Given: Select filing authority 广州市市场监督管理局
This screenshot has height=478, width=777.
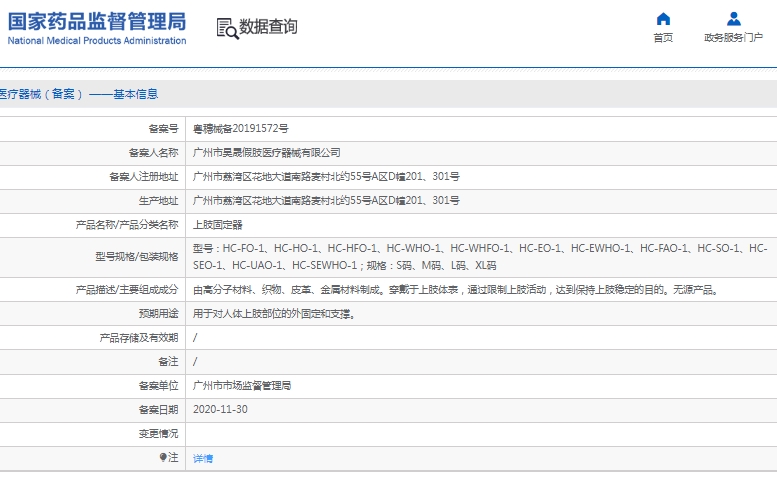Looking at the screenshot, I should click(x=242, y=386).
